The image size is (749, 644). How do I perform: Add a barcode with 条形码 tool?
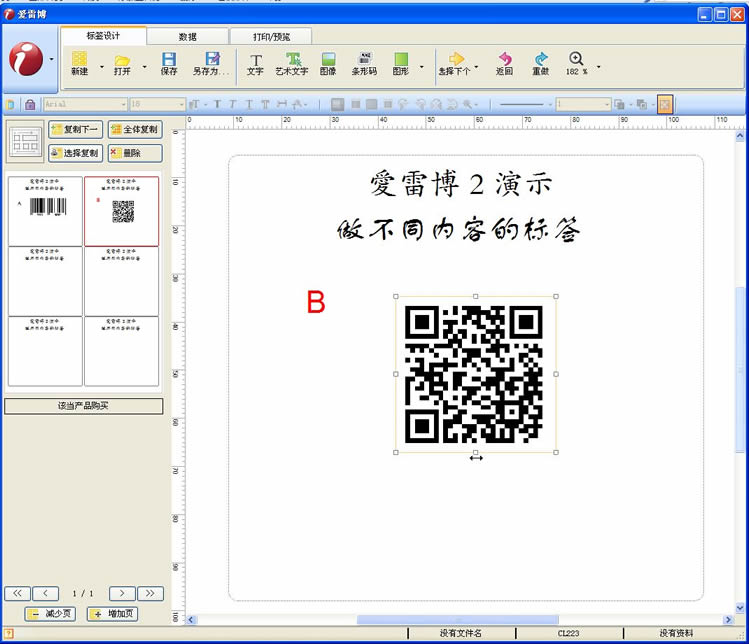(x=364, y=64)
